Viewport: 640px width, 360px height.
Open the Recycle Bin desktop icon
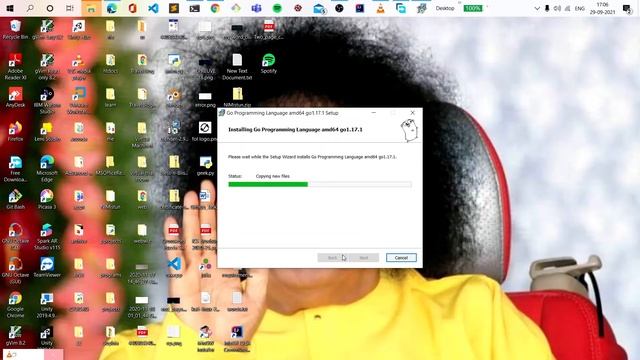pos(16,30)
